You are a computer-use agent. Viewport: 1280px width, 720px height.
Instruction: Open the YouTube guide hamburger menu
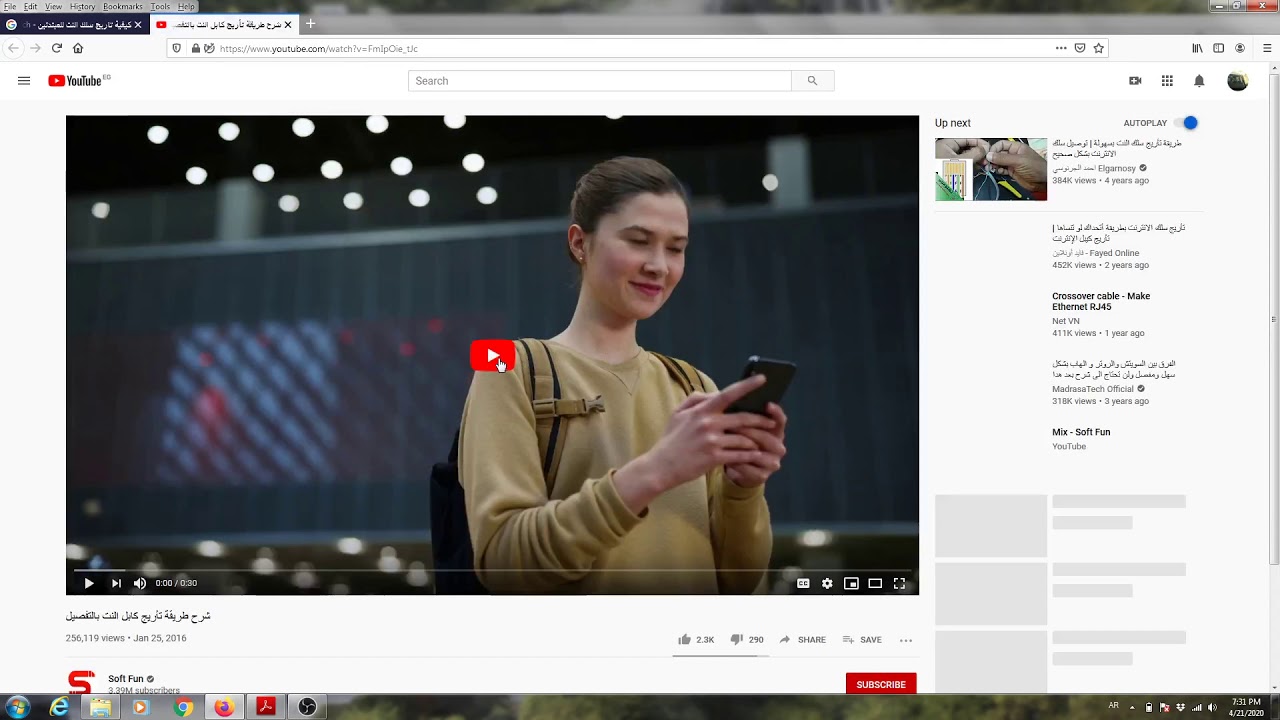click(x=24, y=81)
